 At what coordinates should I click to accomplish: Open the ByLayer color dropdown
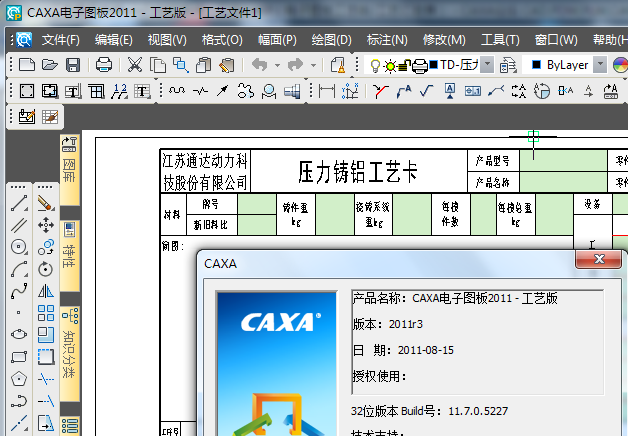(599, 65)
